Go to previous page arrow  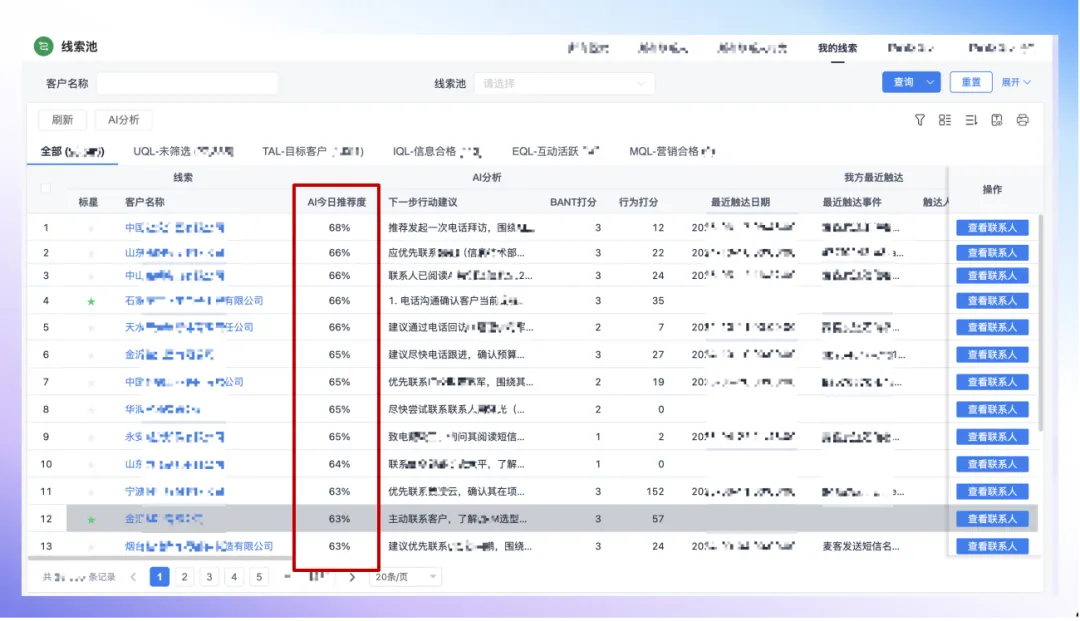134,577
